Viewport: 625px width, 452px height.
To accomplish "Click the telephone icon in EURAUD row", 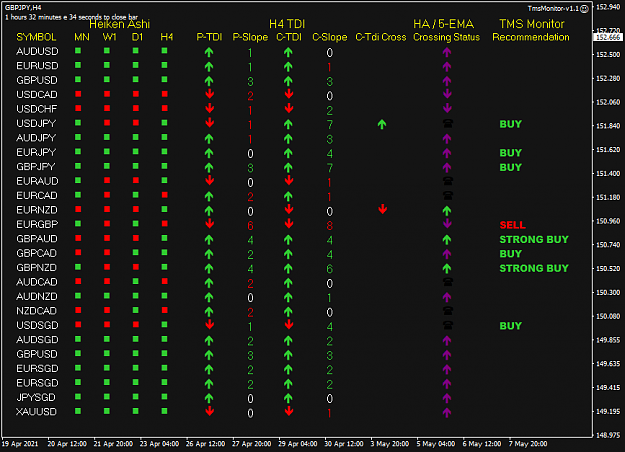I will pos(448,181).
